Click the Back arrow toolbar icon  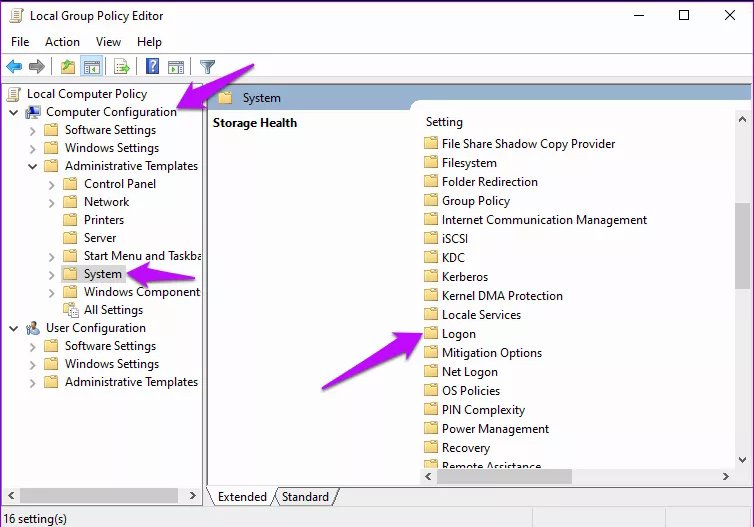tap(14, 66)
